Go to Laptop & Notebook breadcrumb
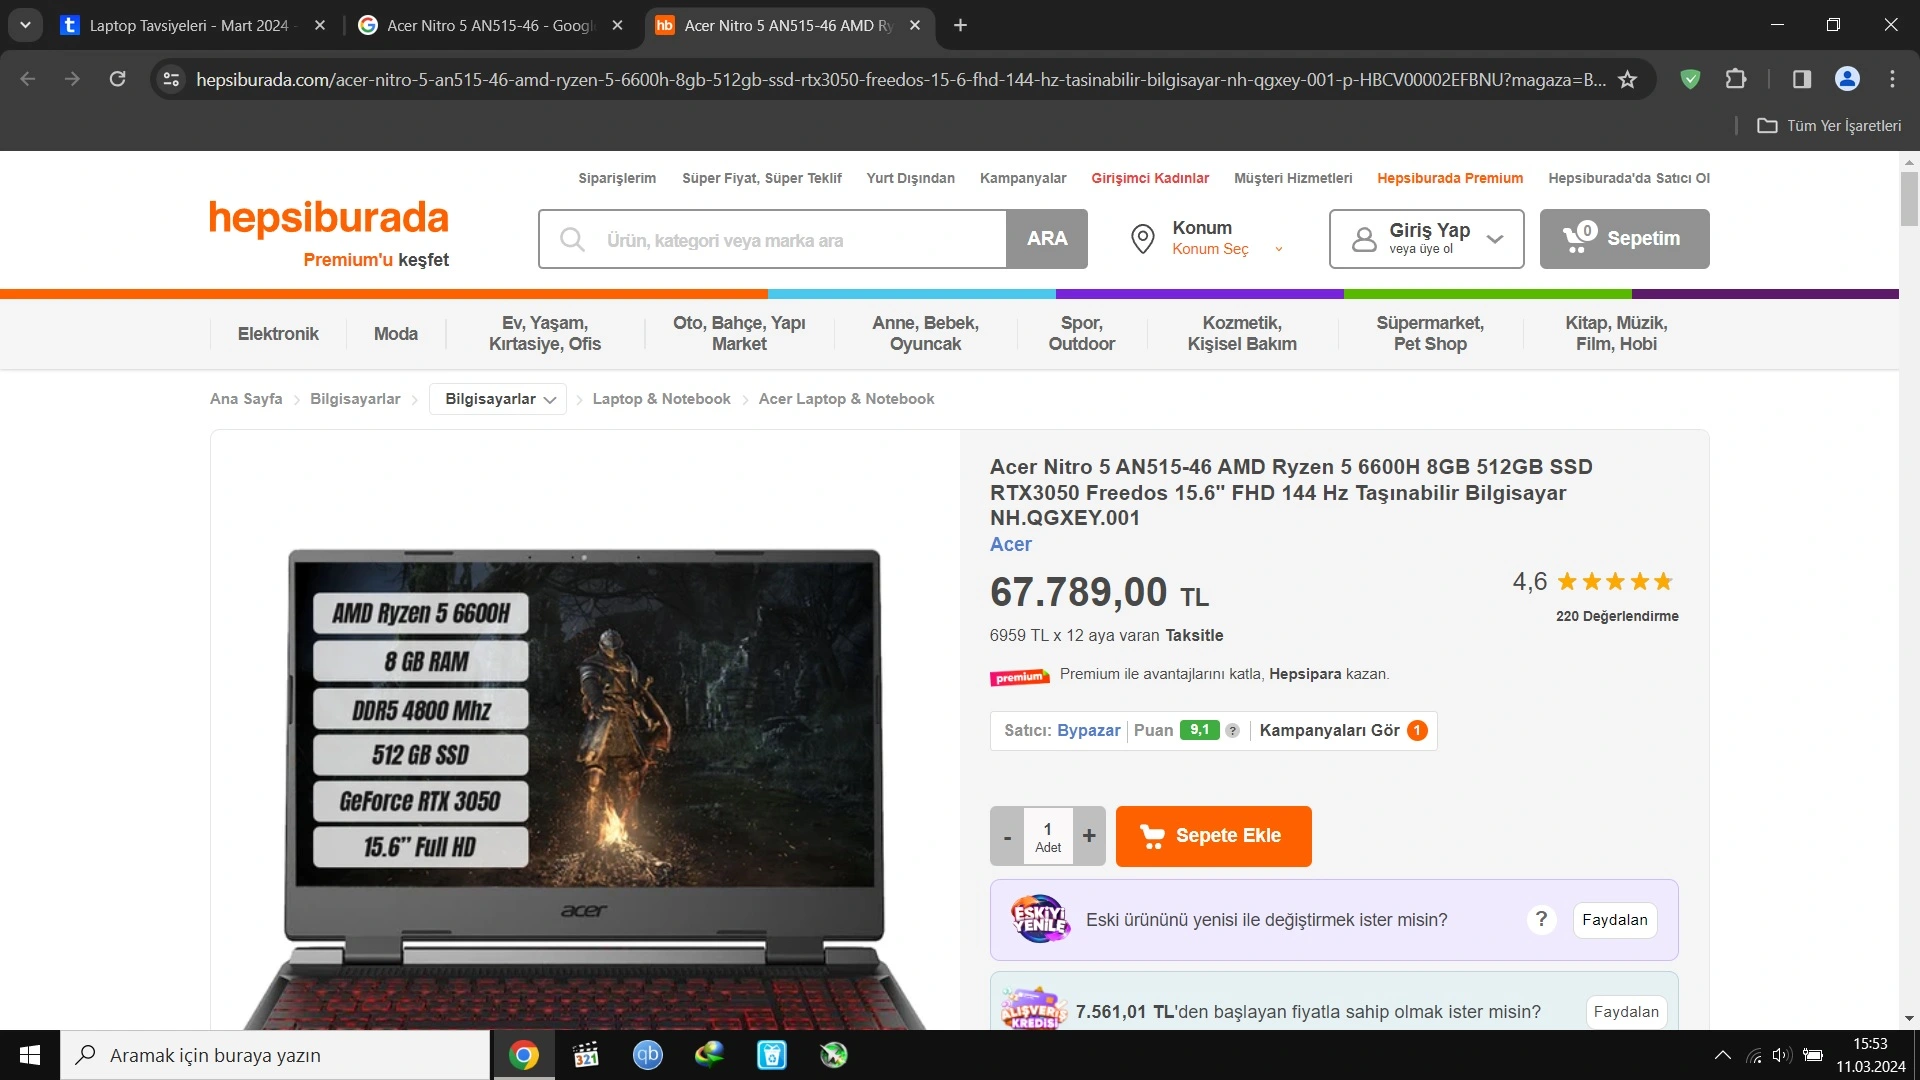The width and height of the screenshot is (1920, 1080). coord(661,399)
